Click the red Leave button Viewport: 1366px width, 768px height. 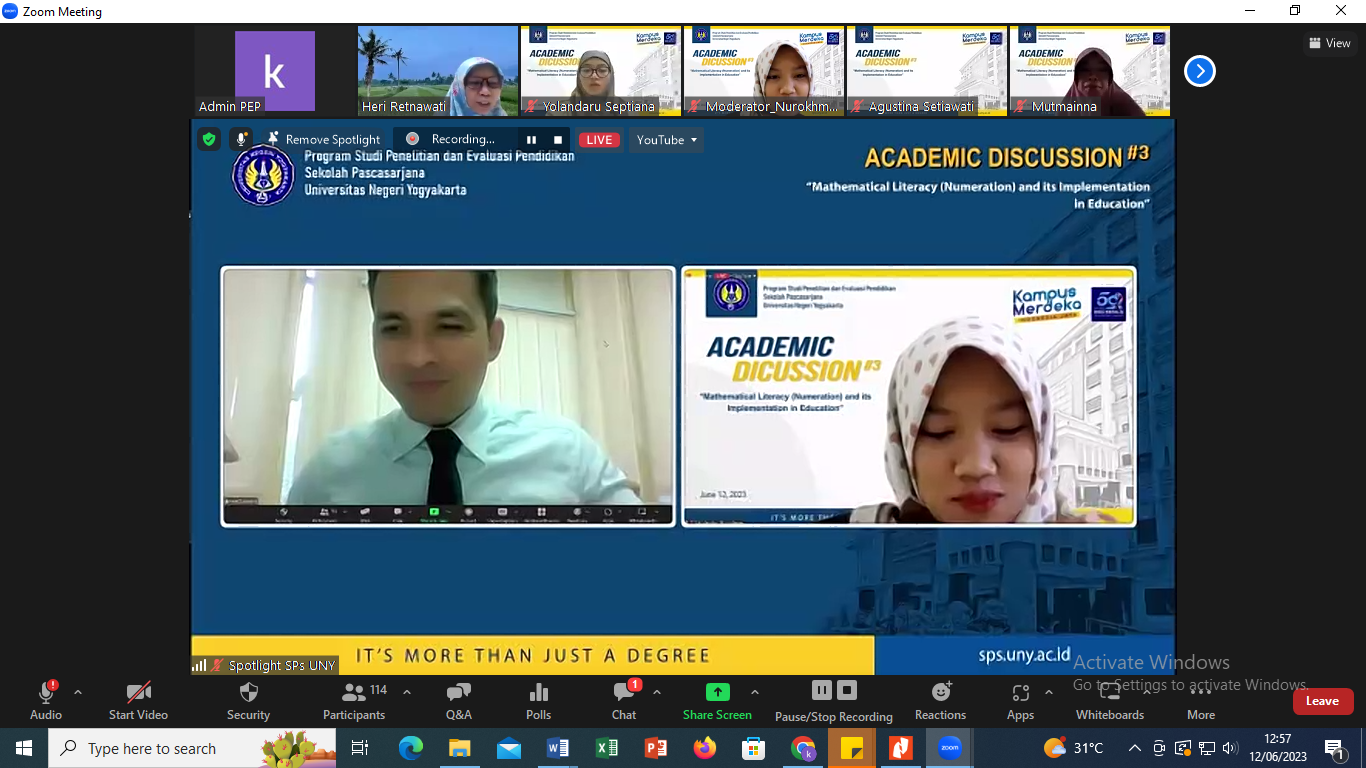[1323, 701]
